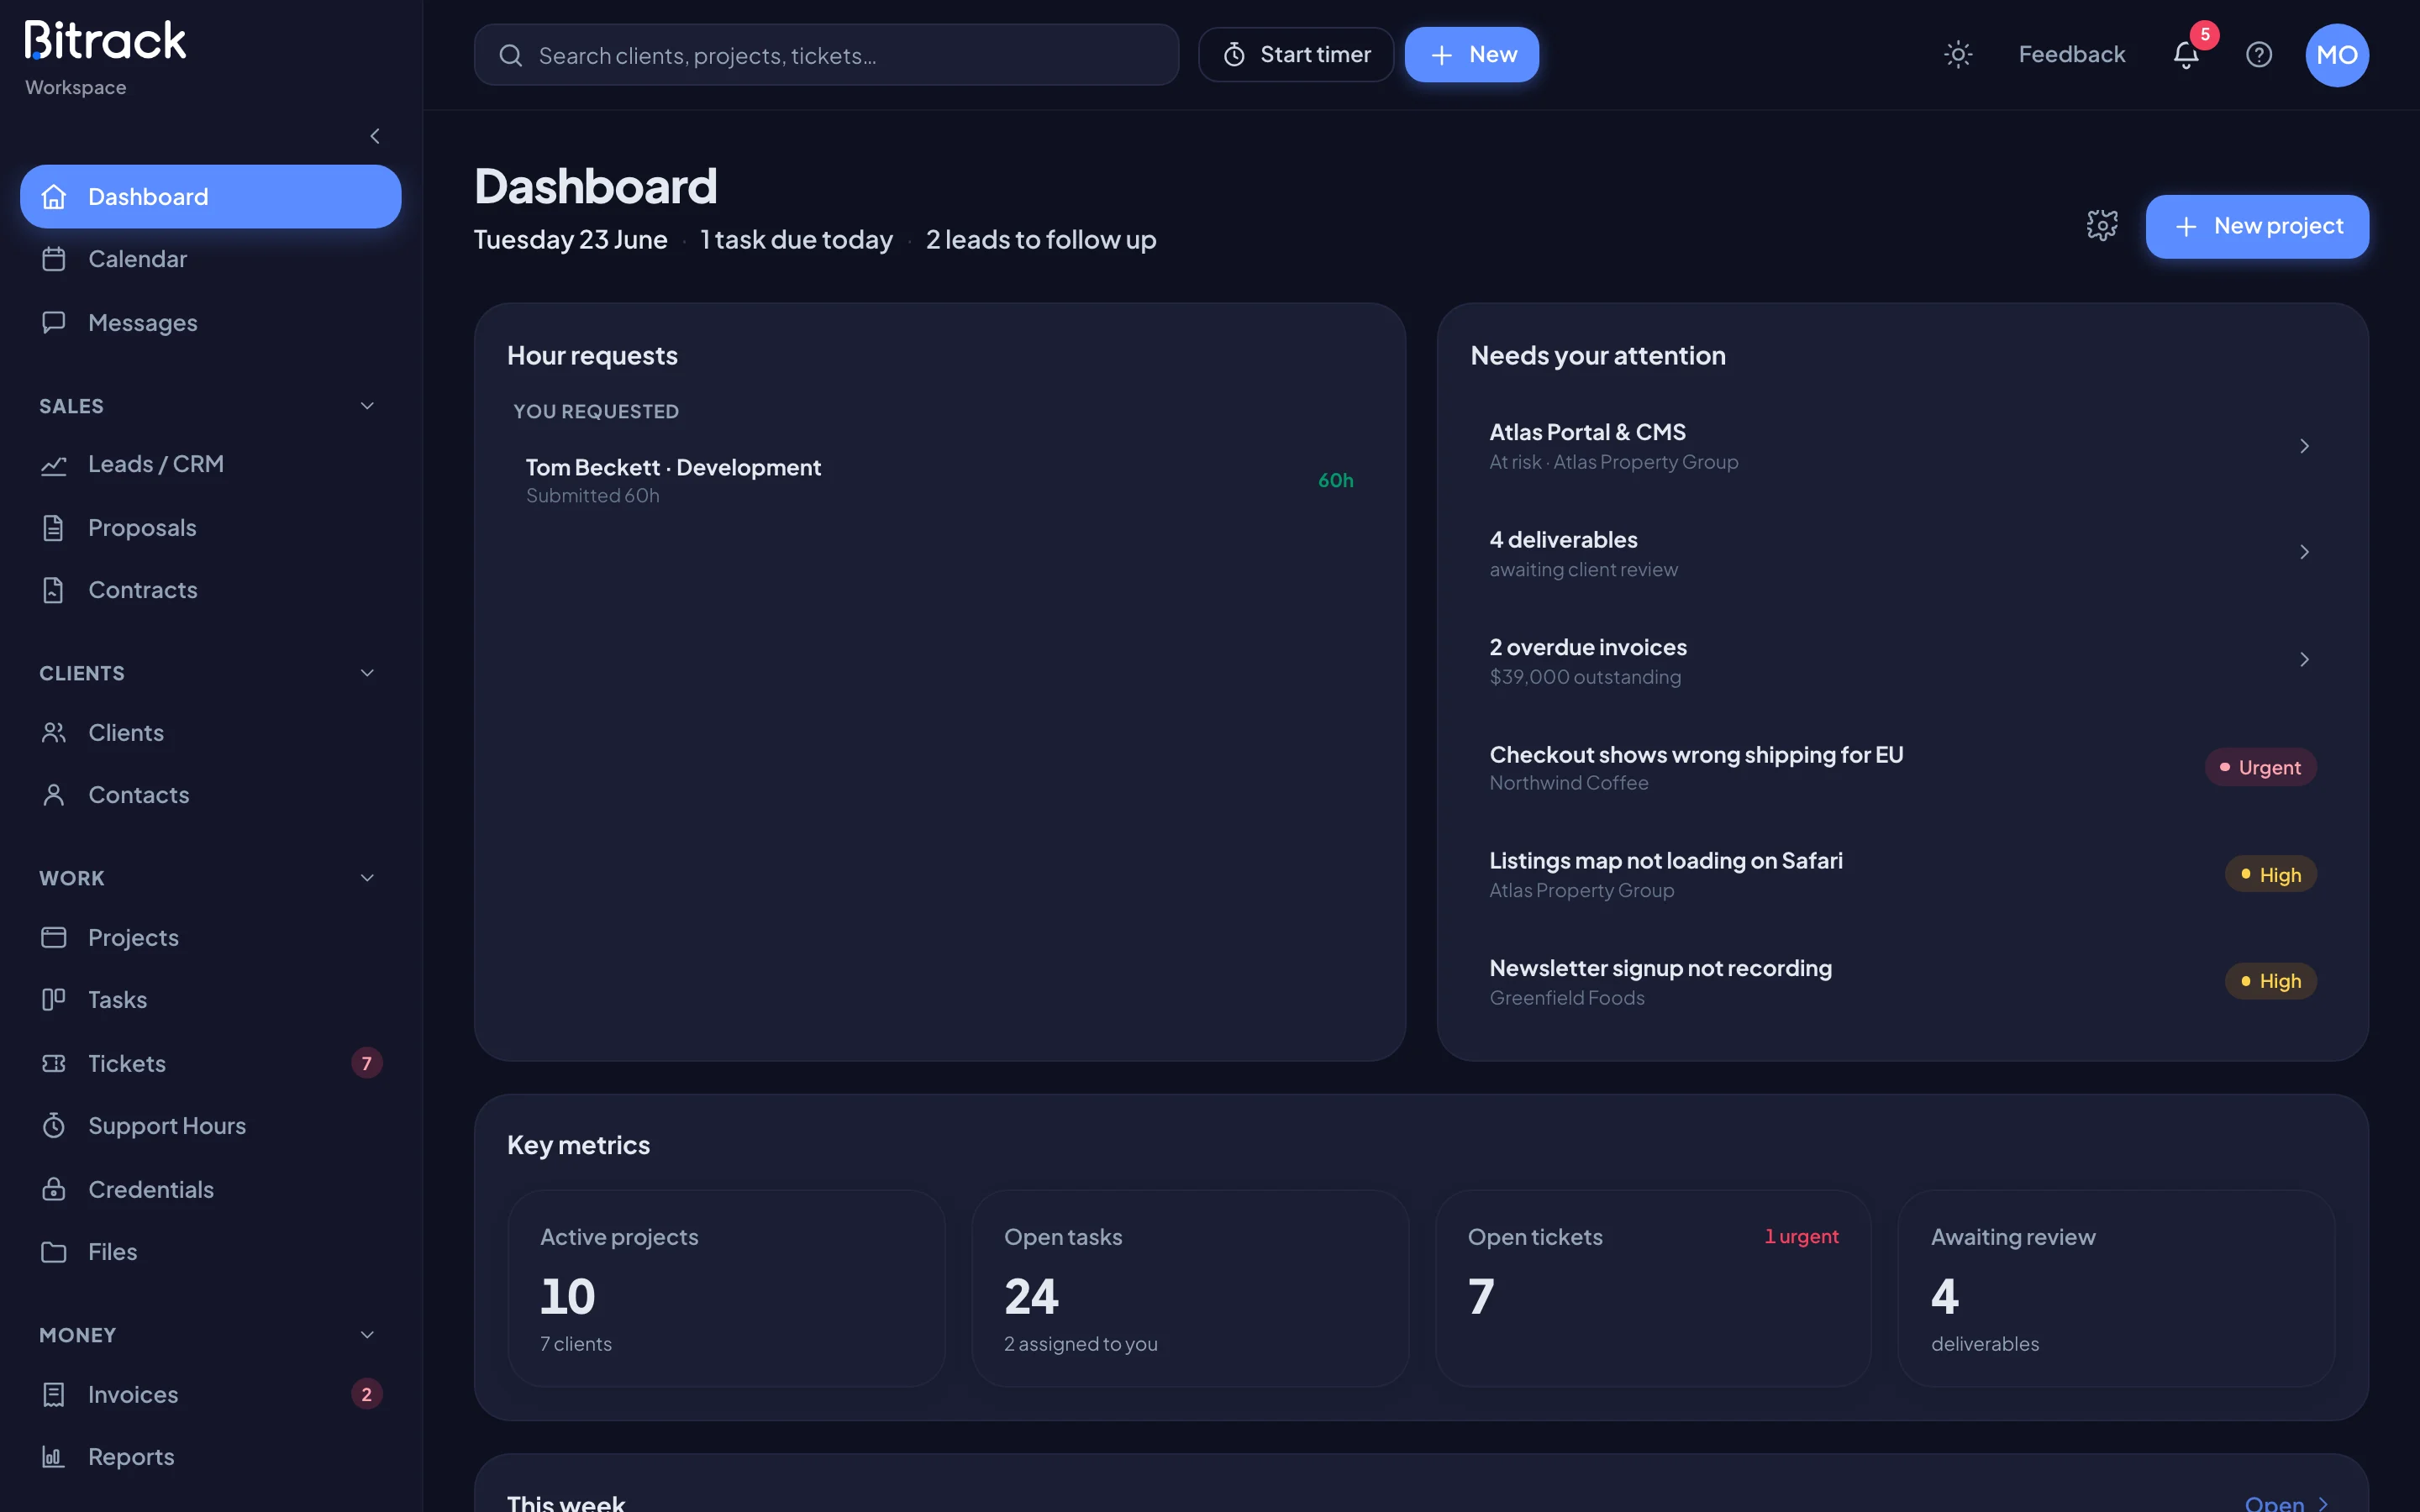The width and height of the screenshot is (2420, 1512).
Task: Open the Active projects metric card
Action: pyautogui.click(x=726, y=1288)
